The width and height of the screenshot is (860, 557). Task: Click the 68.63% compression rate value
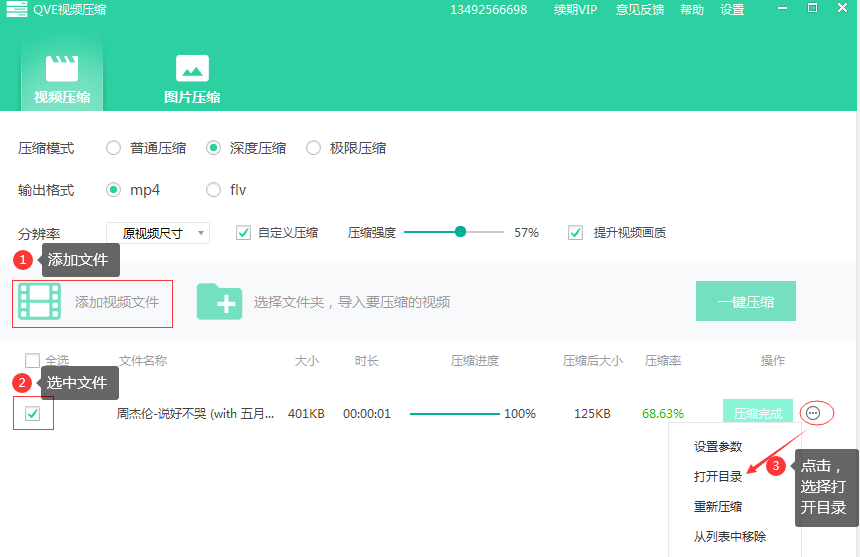click(663, 414)
